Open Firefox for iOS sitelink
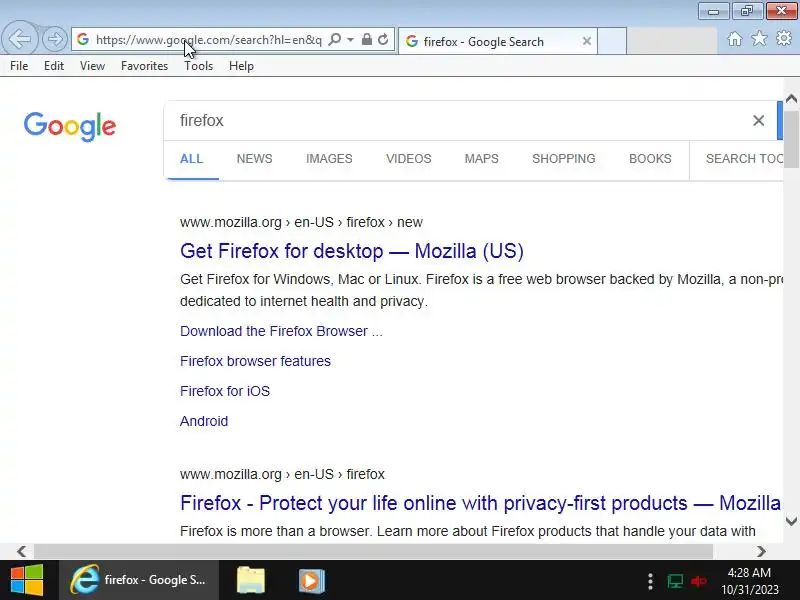 tap(225, 391)
